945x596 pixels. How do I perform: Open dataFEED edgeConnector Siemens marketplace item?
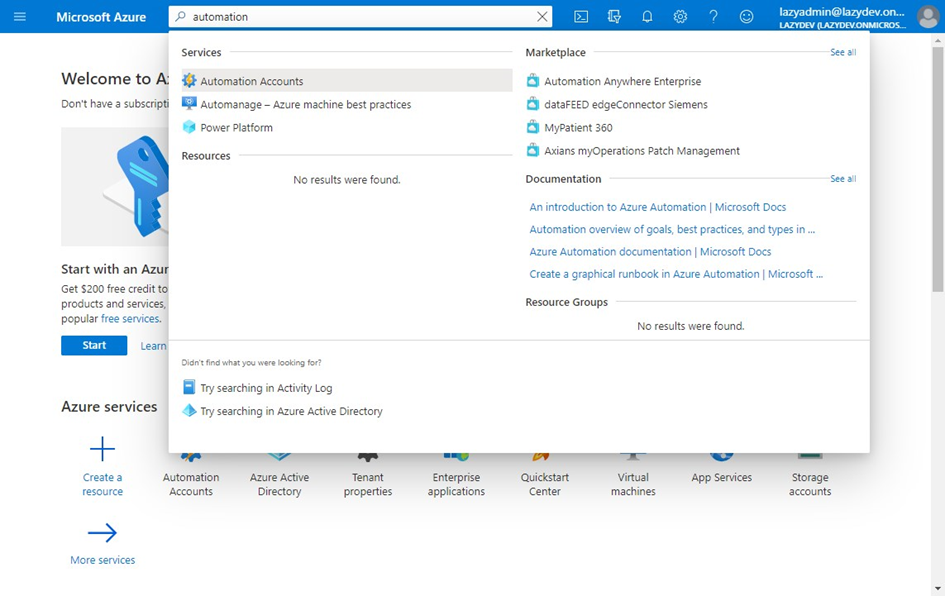626,104
